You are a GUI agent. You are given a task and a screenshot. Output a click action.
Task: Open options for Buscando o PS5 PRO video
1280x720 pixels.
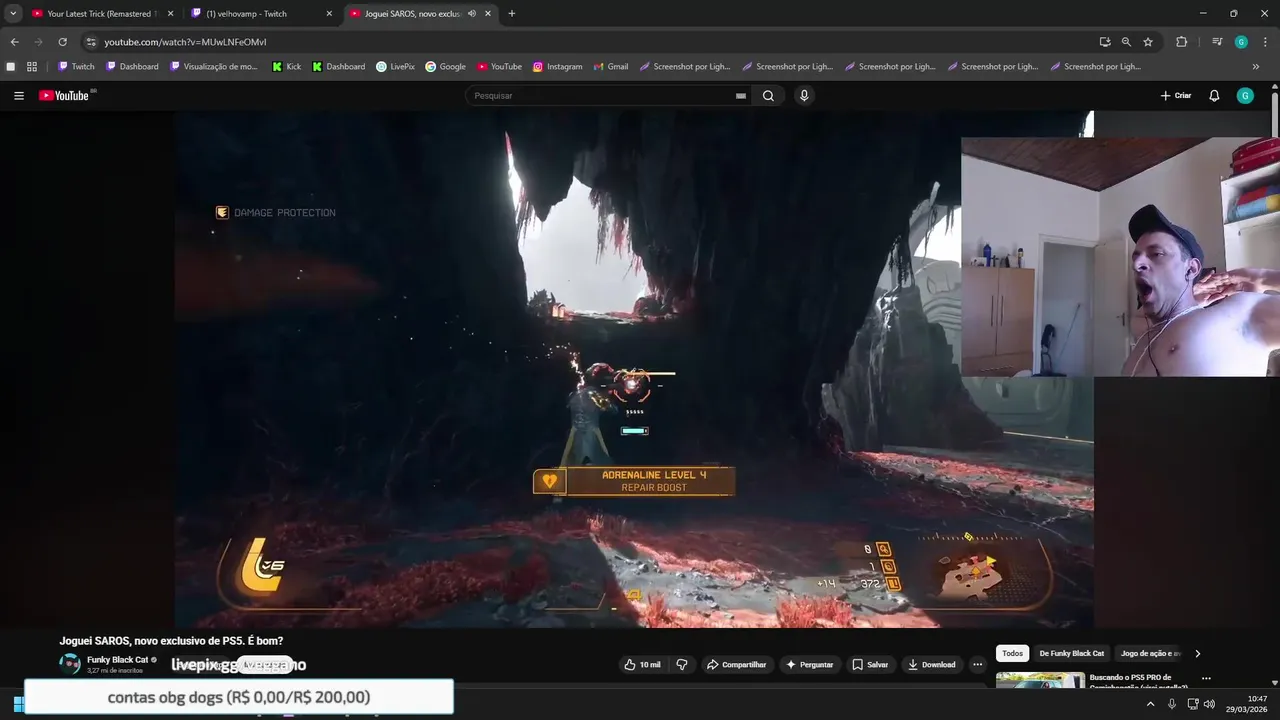(x=1206, y=678)
